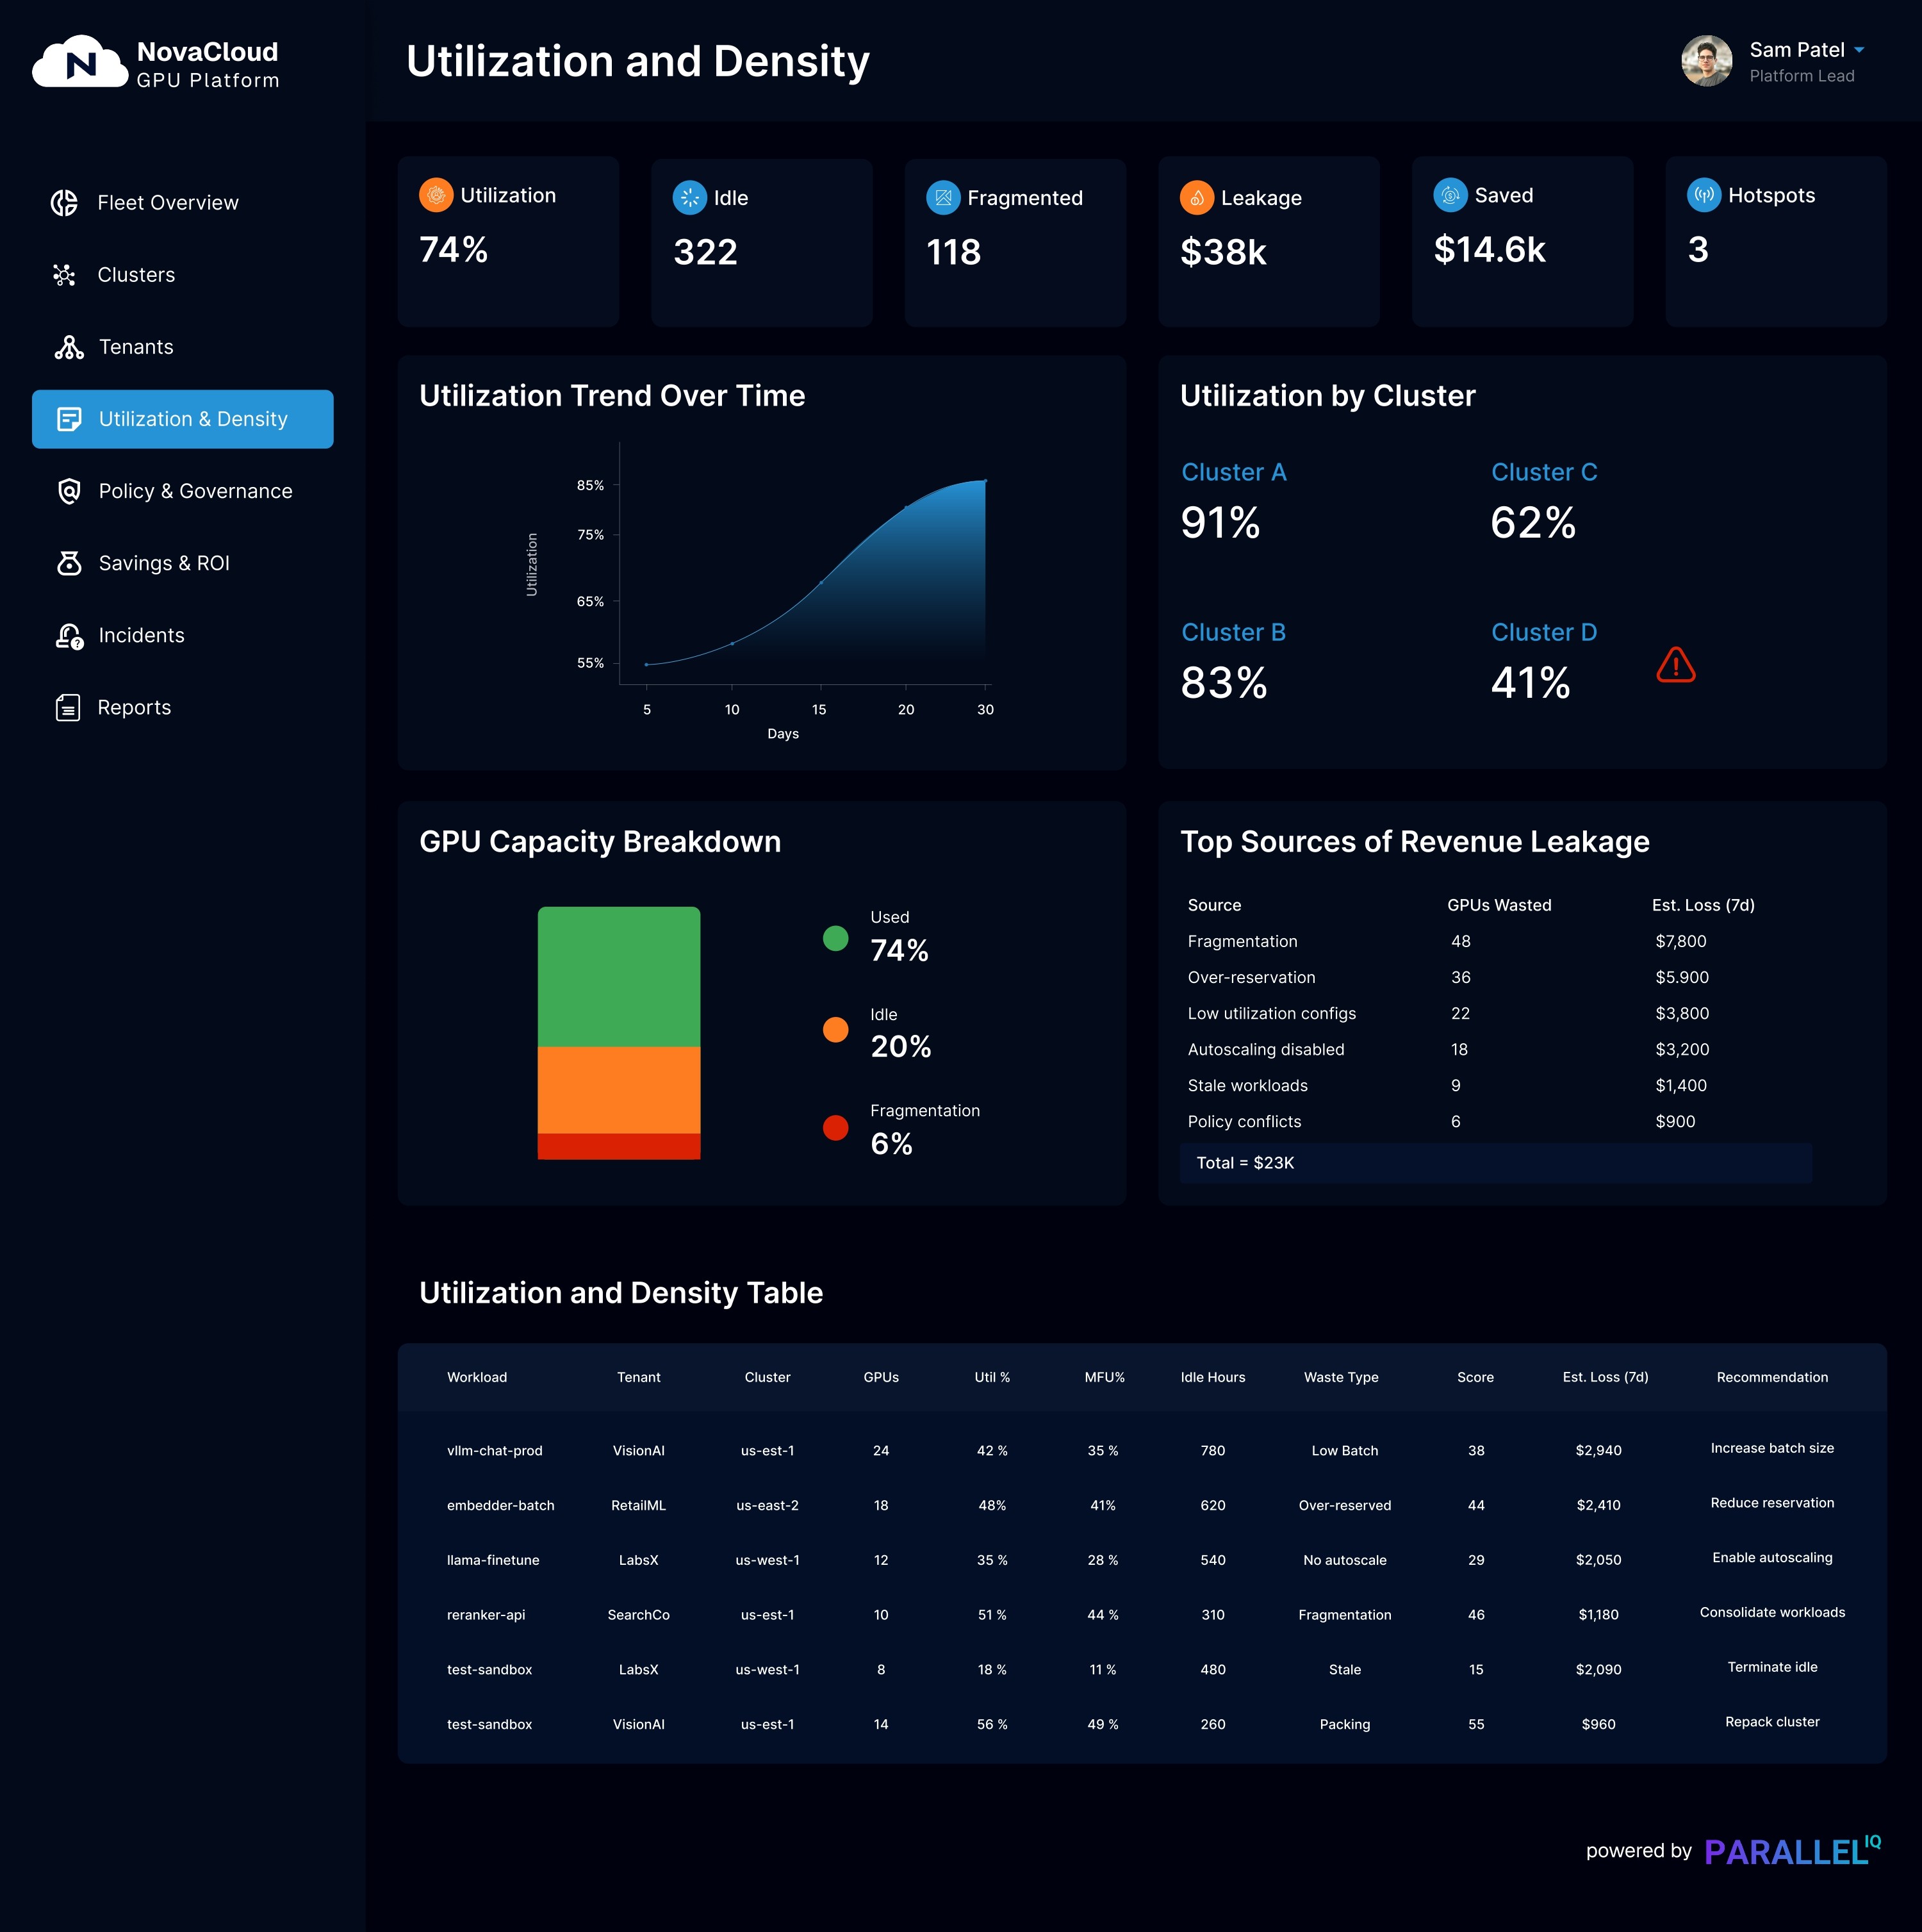This screenshot has width=1922, height=1932.
Task: Click the Clusters network icon
Action: click(64, 275)
